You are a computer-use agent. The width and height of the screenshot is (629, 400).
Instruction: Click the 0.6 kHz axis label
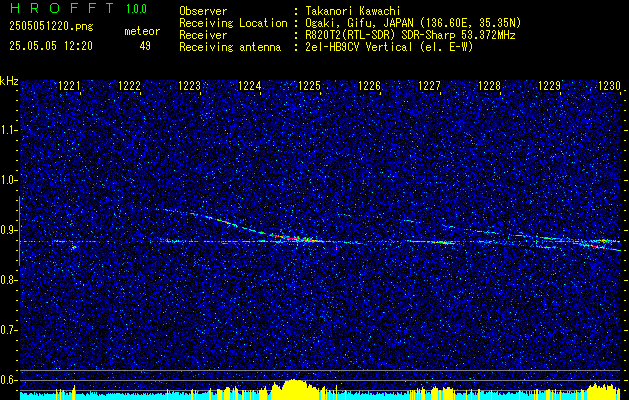click(x=9, y=380)
